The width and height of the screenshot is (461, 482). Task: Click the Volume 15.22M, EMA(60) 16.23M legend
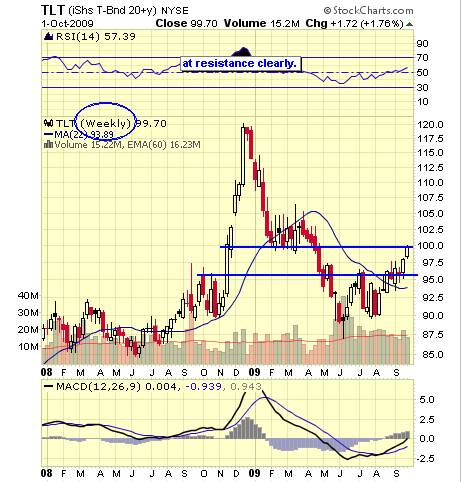click(x=127, y=145)
